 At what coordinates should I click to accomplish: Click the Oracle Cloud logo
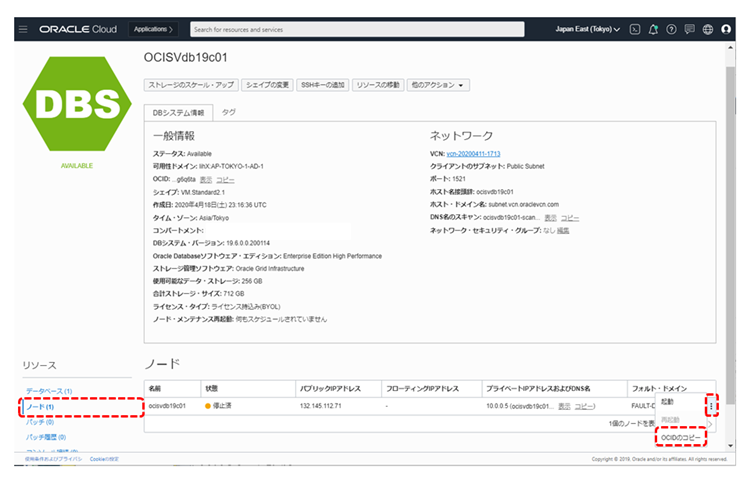pyautogui.click(x=79, y=30)
